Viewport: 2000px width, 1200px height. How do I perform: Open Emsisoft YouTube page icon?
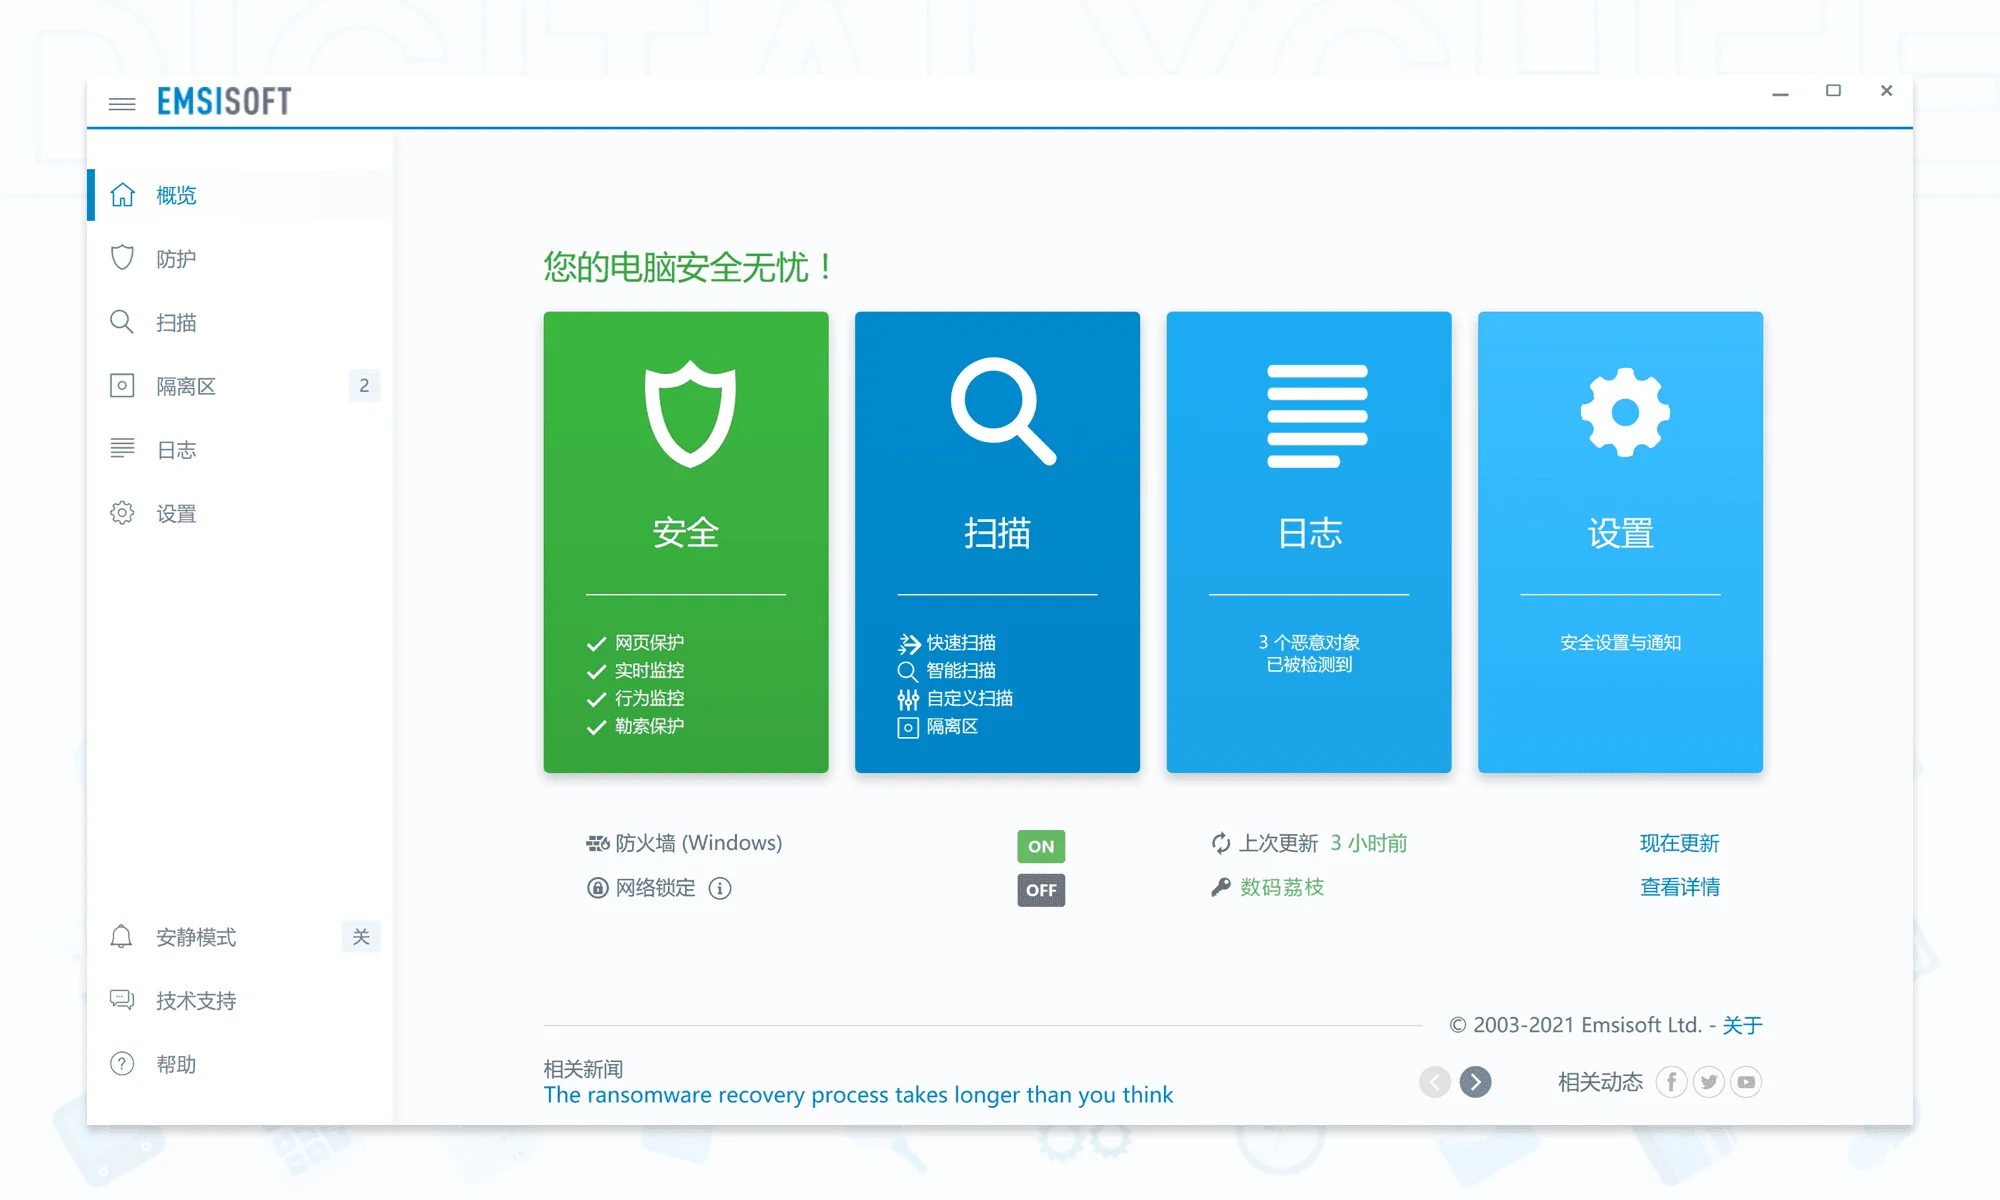coord(1746,1082)
